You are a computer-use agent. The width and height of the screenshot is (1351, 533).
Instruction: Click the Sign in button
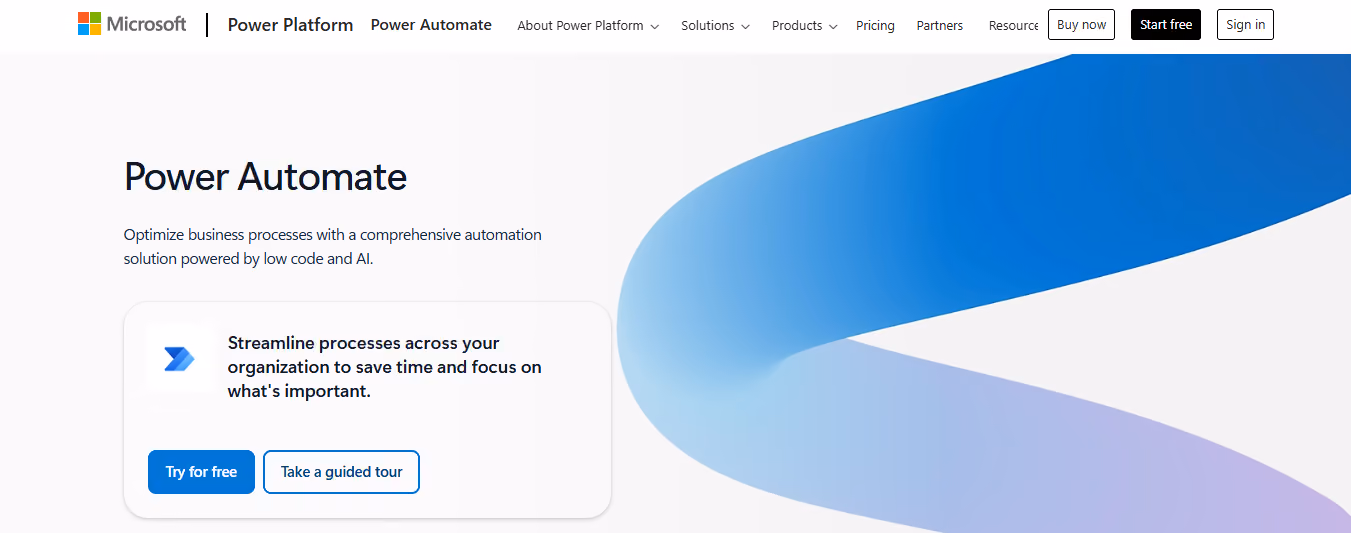(1245, 25)
